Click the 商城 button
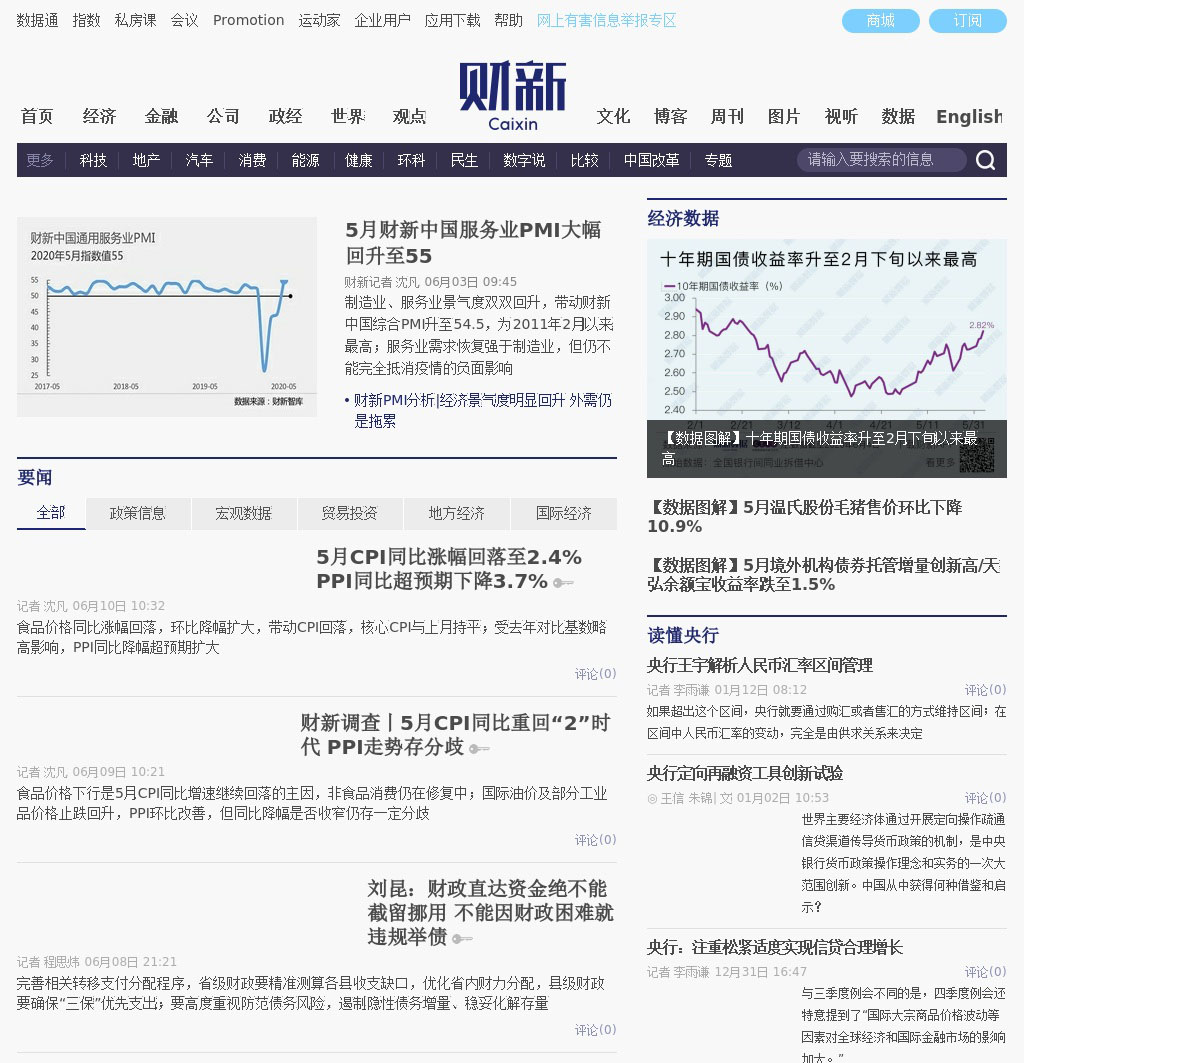The height and width of the screenshot is (1063, 1200). (x=880, y=21)
